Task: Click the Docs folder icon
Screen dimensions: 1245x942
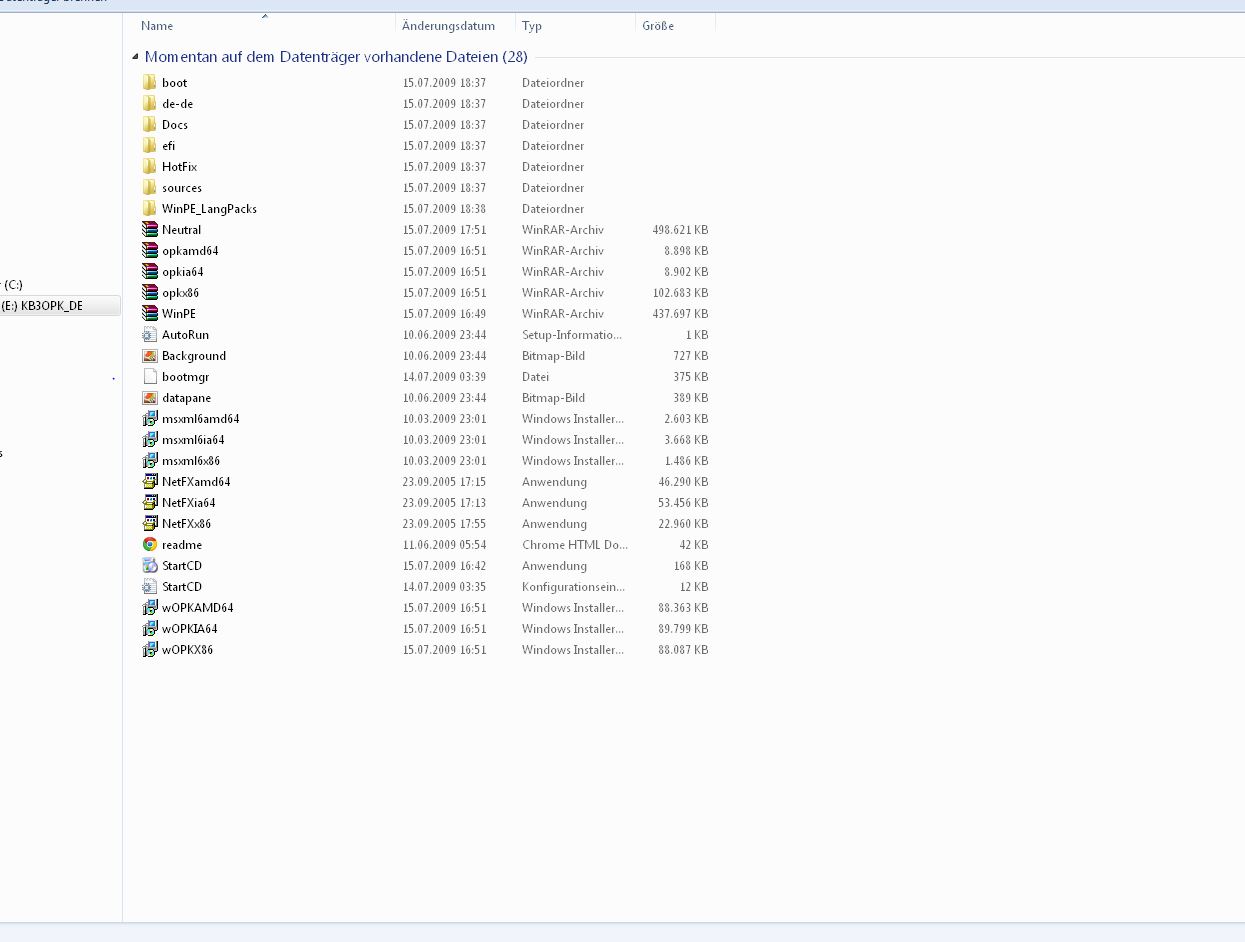Action: coord(150,125)
